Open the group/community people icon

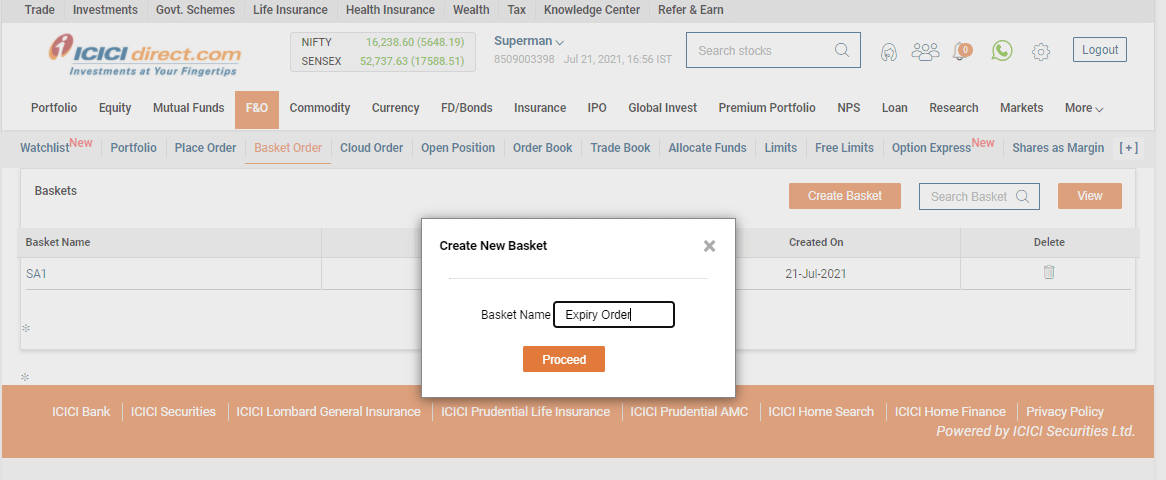tap(926, 51)
